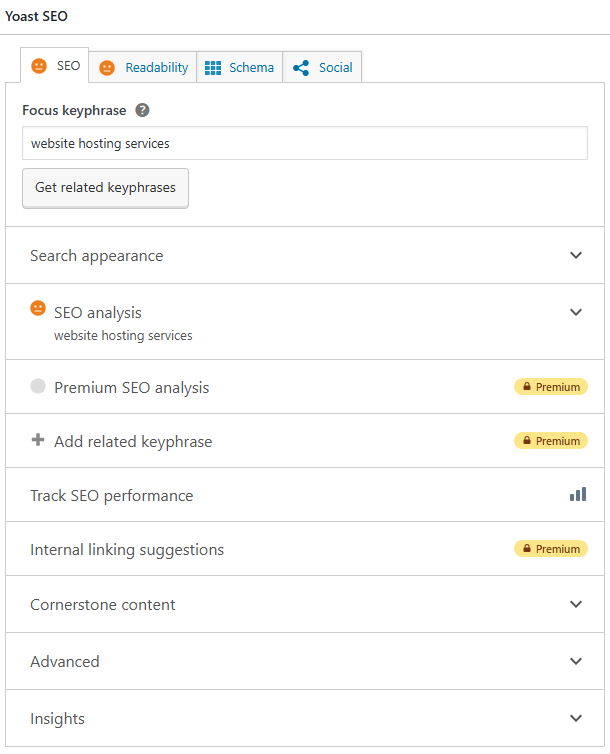Click into the Focus keyphrase text field
610x754 pixels.
[304, 143]
